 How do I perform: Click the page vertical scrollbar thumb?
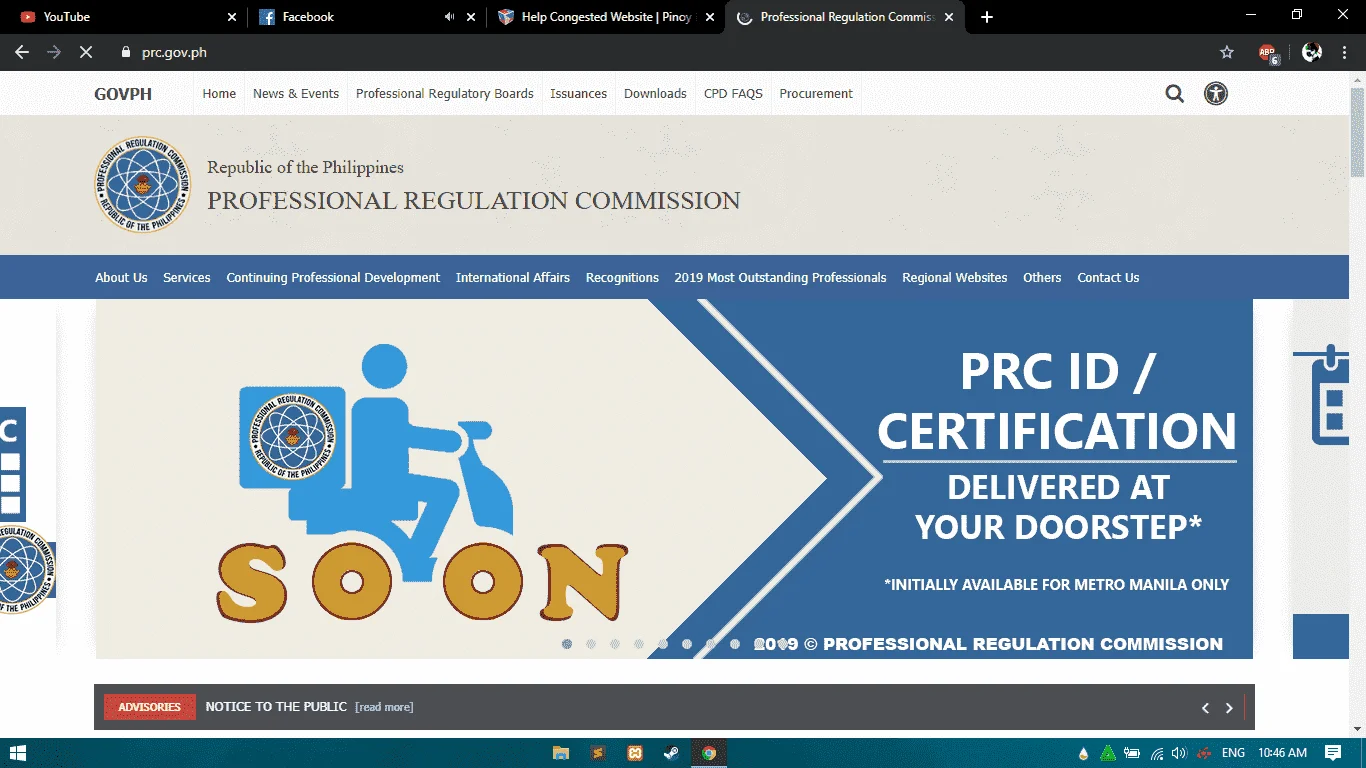point(1357,130)
